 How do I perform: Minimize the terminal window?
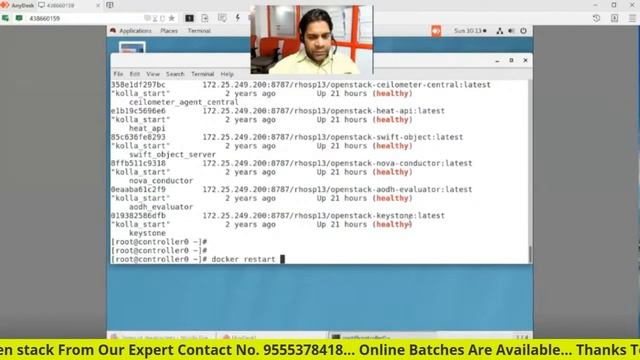click(497, 60)
